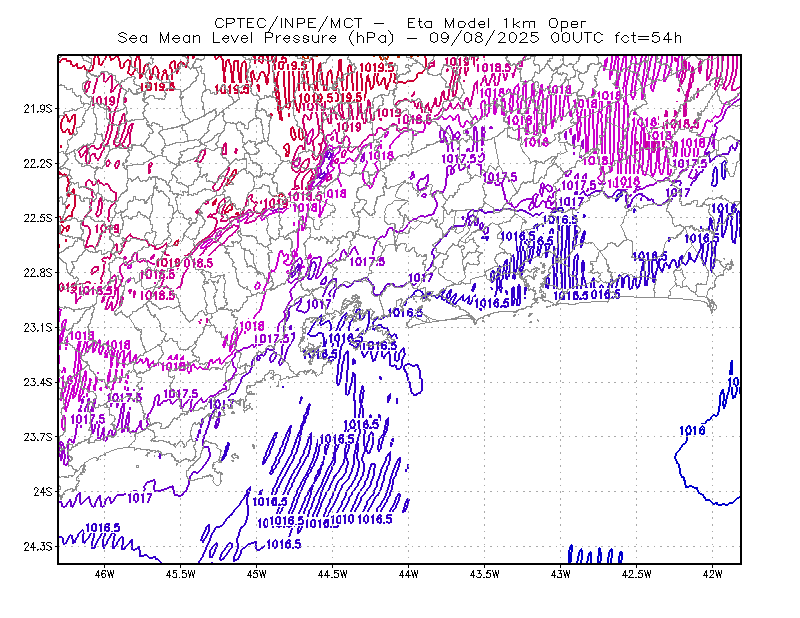Select the 24.3S latitude axis label

(38, 546)
